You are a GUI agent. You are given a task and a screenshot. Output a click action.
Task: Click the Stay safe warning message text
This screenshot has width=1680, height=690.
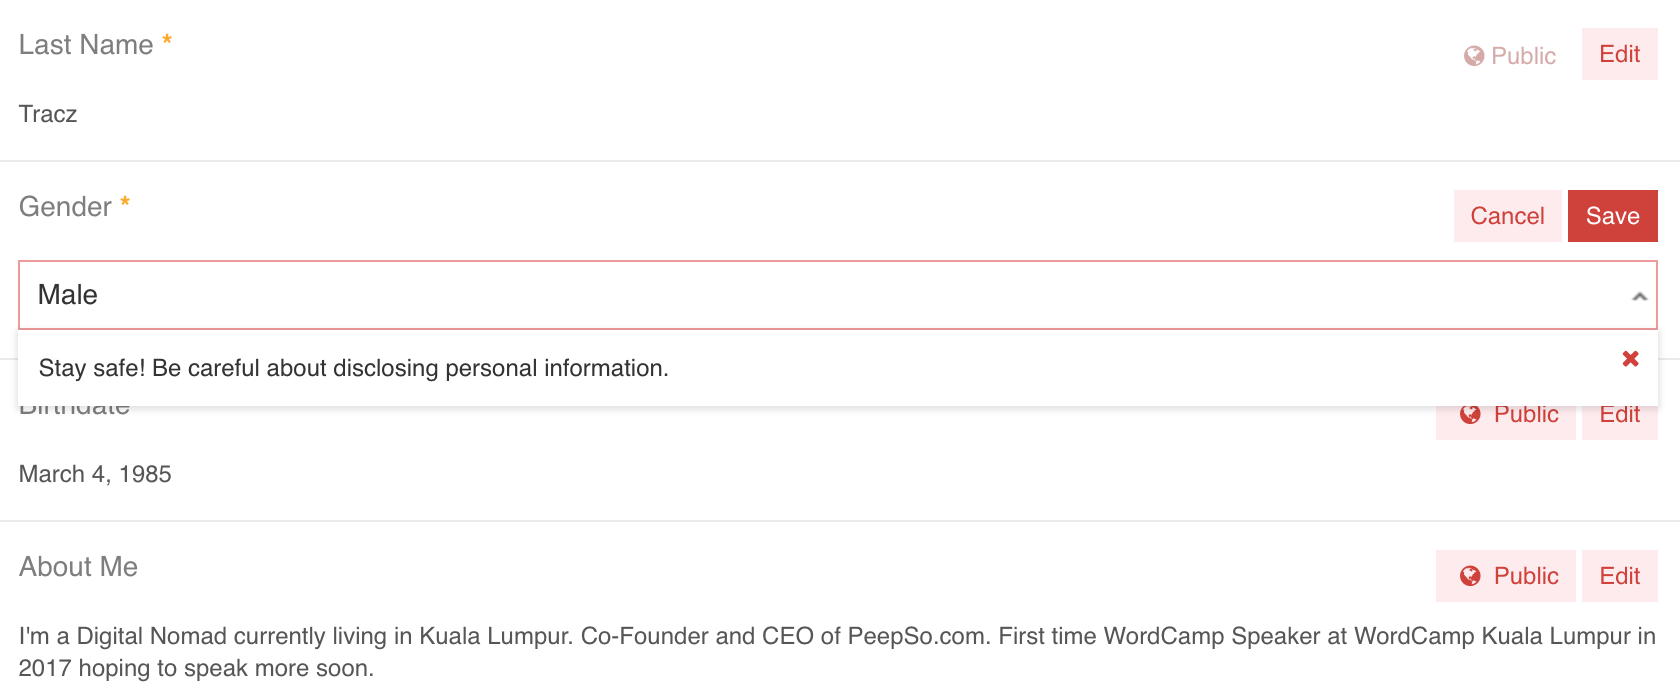coord(353,368)
